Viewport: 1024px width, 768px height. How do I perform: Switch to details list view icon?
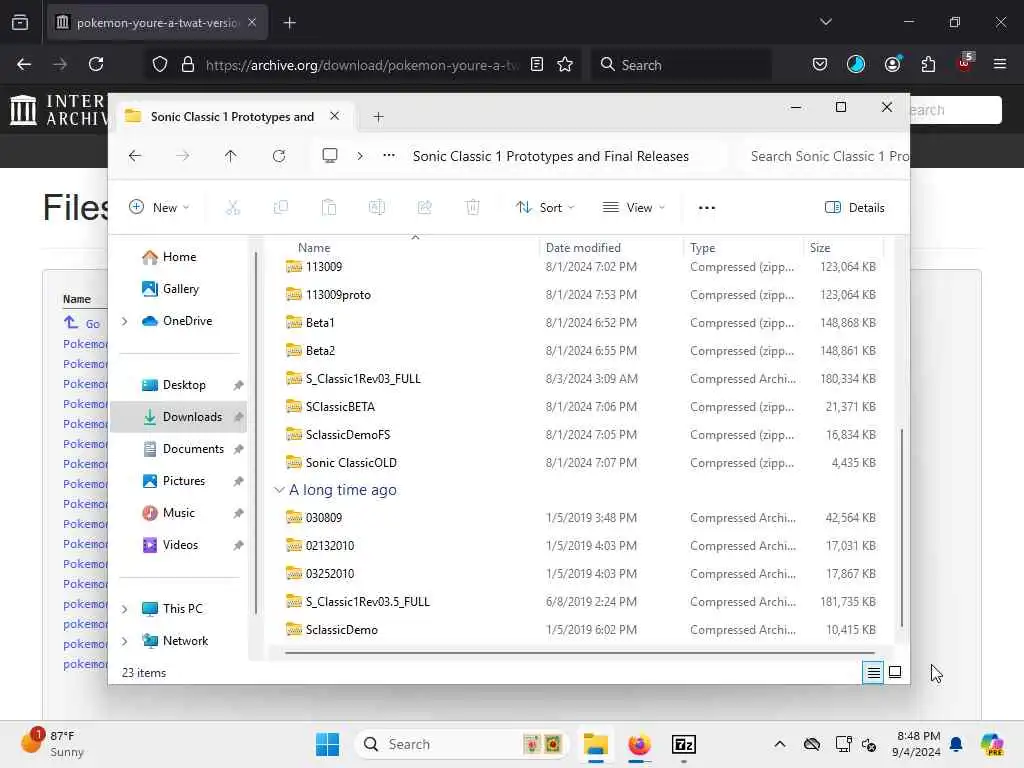click(872, 672)
